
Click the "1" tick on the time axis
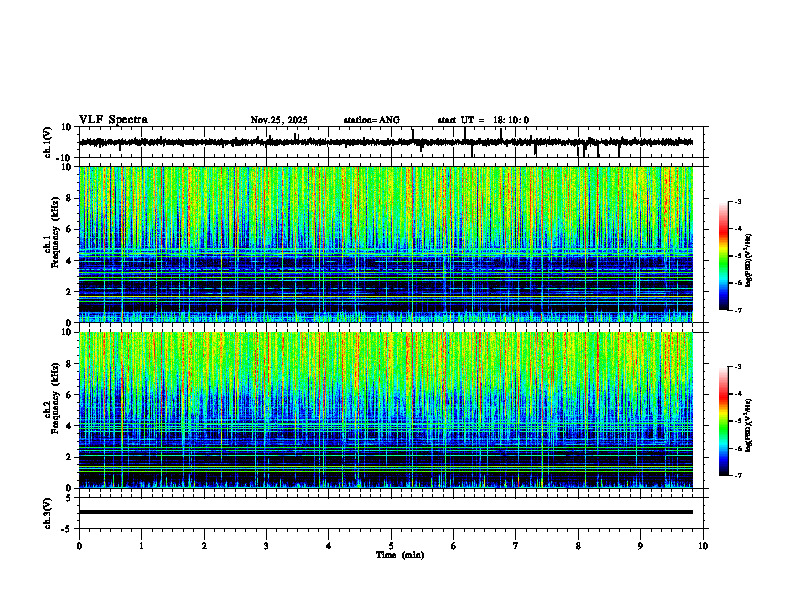click(141, 546)
